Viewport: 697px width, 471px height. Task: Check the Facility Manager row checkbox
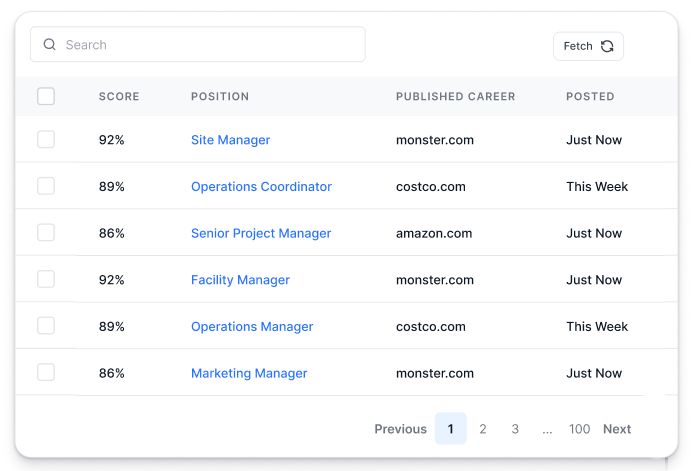(46, 280)
